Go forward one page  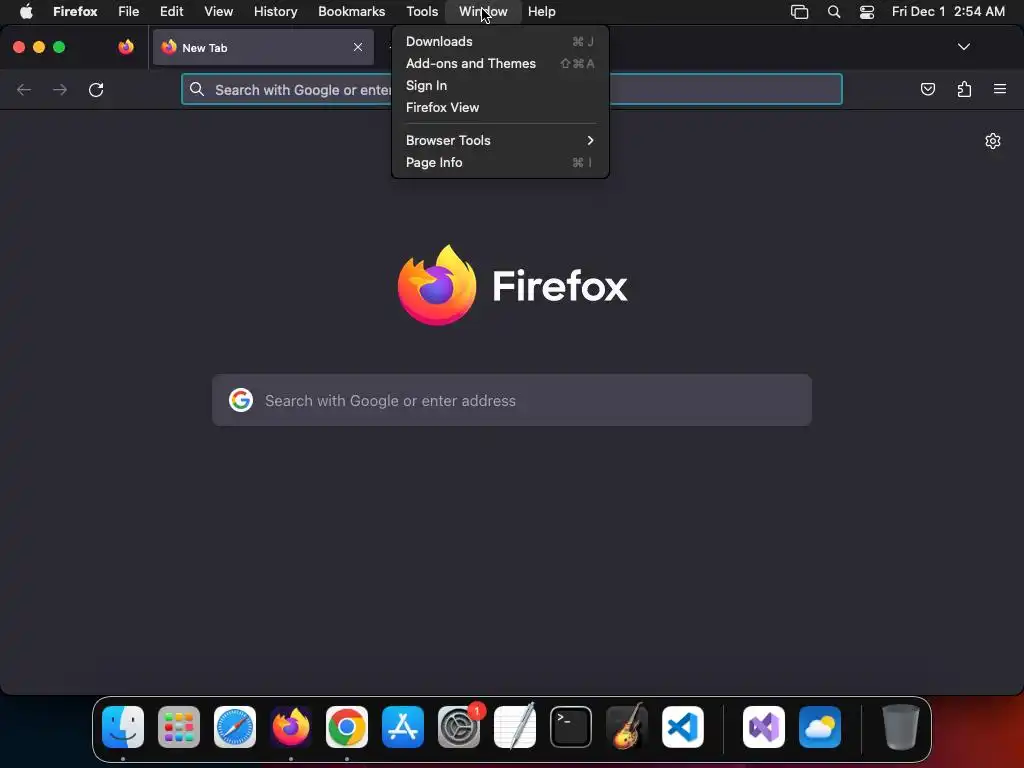[60, 89]
